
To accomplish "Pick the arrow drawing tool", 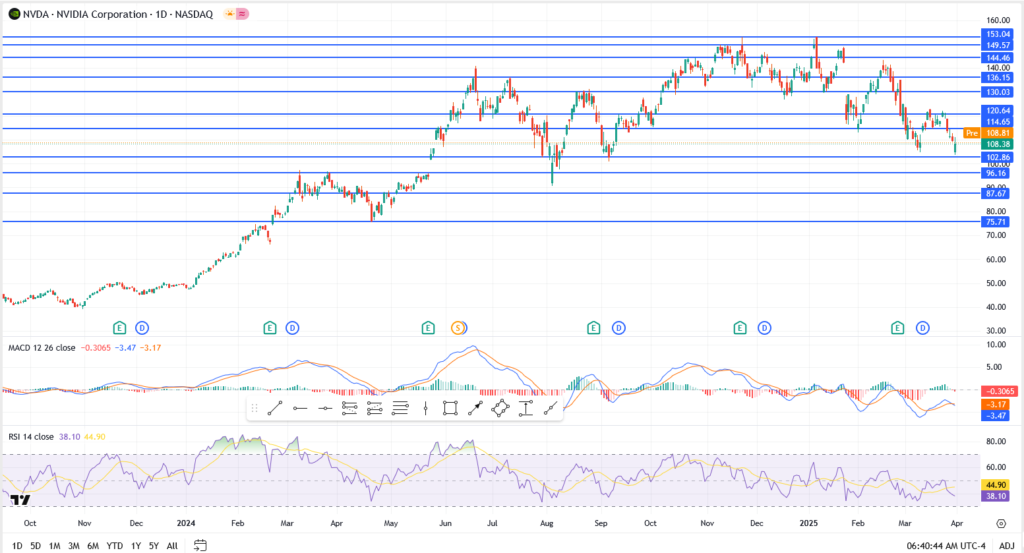I will point(475,408).
